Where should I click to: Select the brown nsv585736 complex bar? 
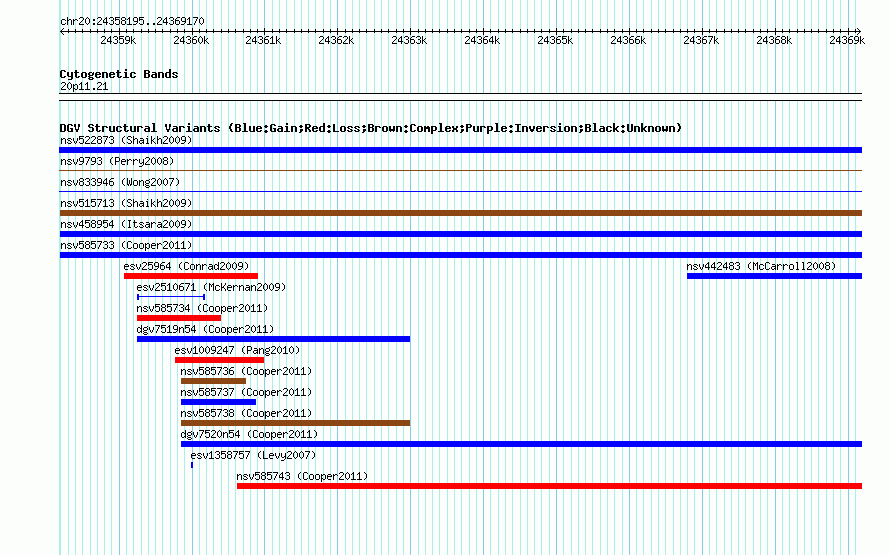(213, 381)
